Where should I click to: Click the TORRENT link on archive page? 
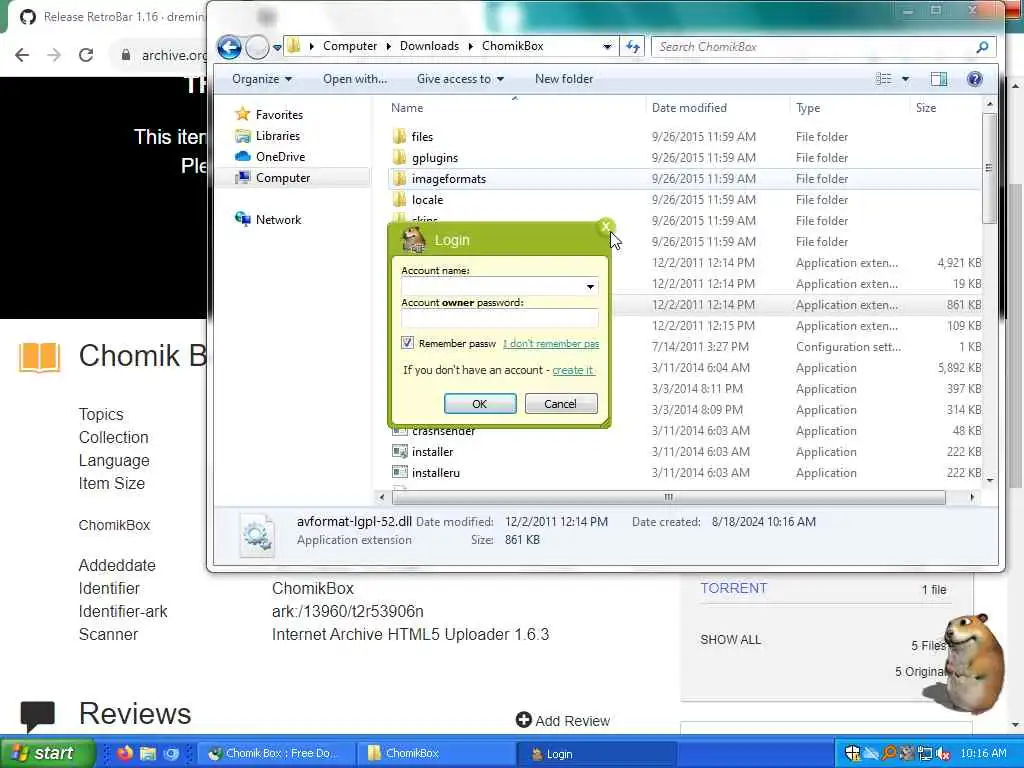point(733,588)
